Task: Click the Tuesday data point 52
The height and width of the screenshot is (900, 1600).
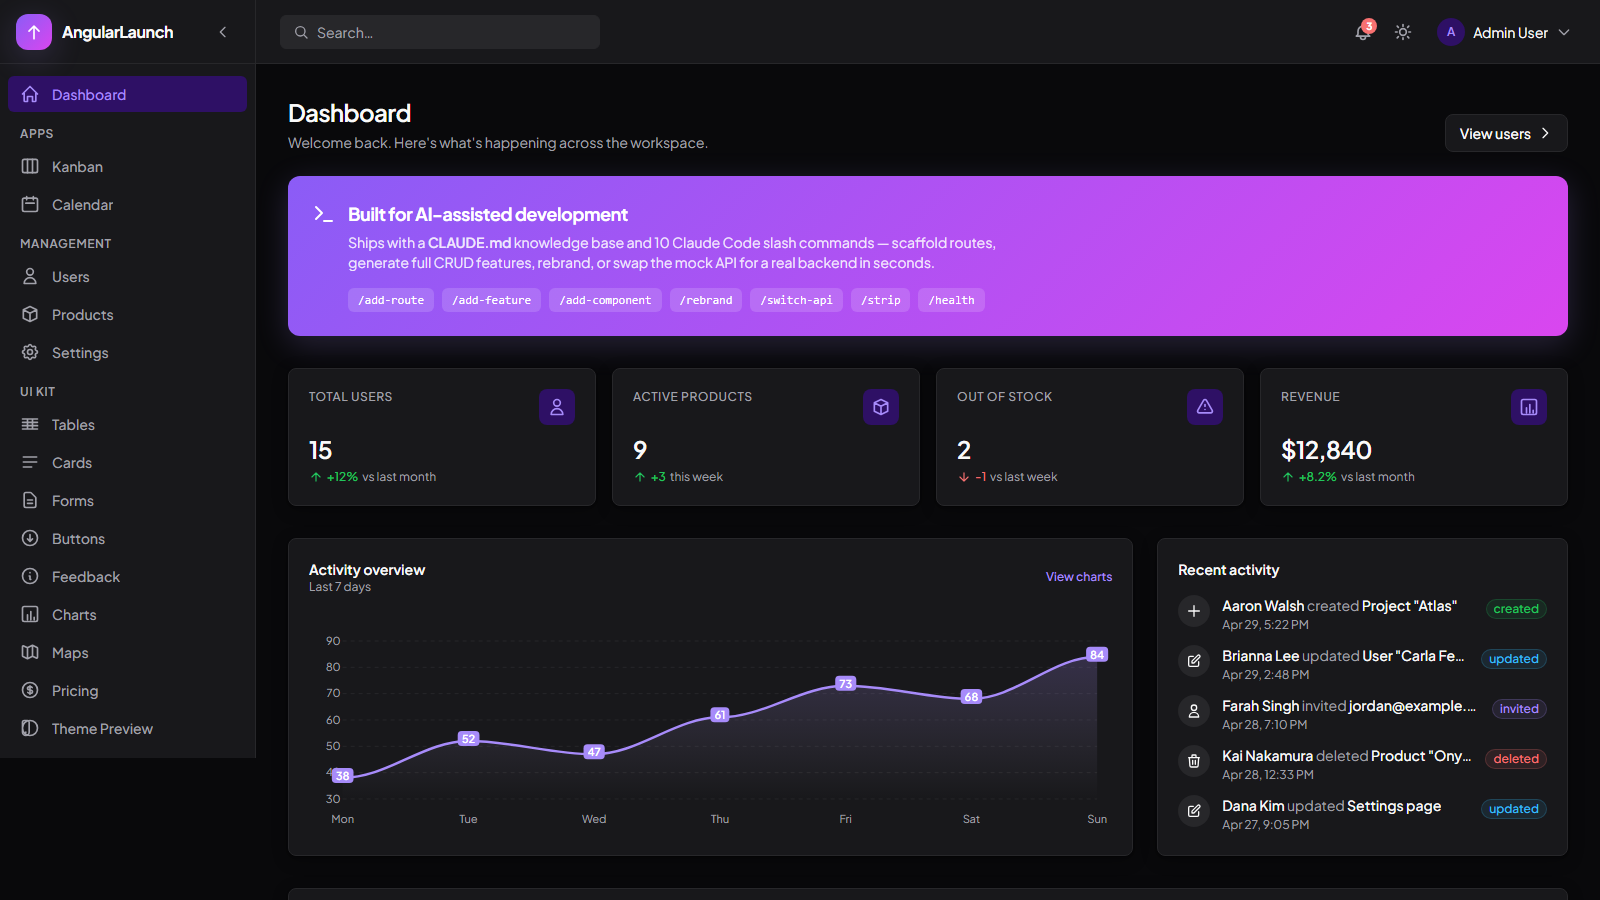Action: [x=469, y=739]
